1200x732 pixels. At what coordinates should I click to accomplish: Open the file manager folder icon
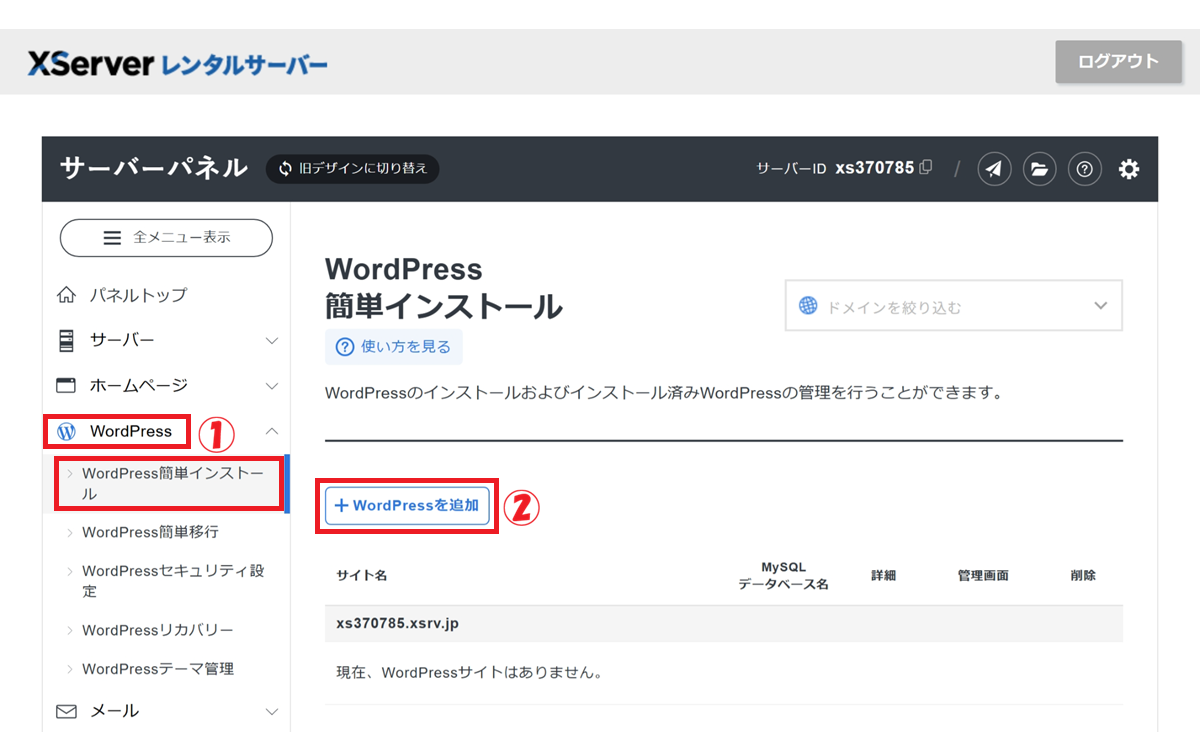coord(1039,169)
